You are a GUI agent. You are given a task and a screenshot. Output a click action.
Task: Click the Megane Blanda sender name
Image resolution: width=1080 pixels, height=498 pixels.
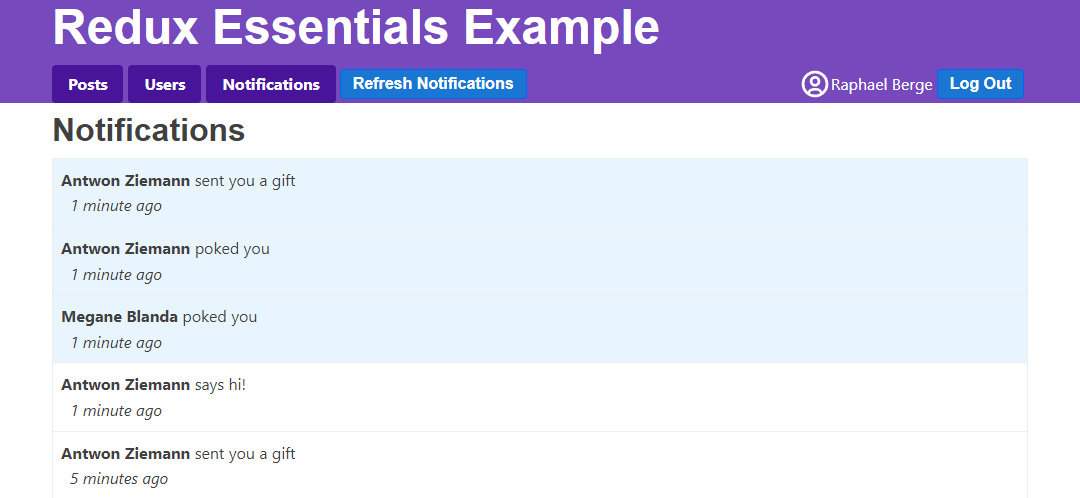pos(119,317)
